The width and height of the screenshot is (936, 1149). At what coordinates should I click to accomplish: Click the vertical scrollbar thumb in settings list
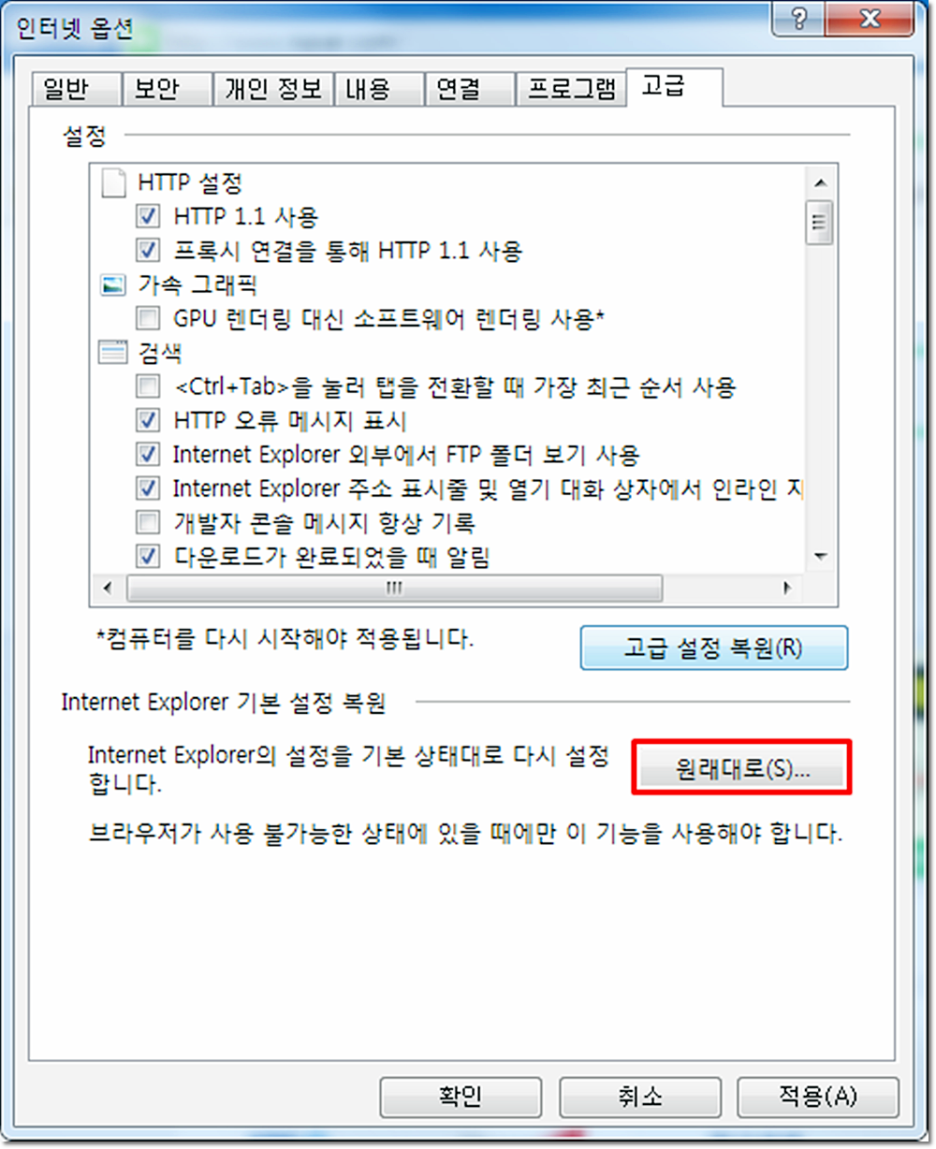819,223
